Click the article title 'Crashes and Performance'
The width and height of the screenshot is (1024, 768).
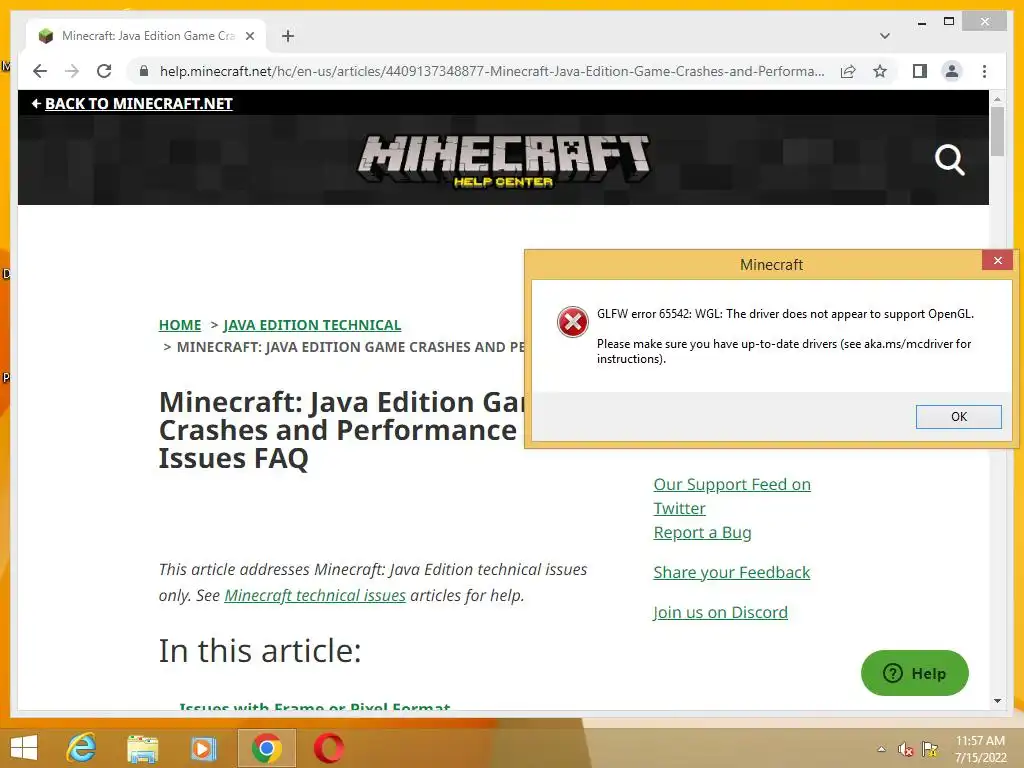[x=338, y=430]
